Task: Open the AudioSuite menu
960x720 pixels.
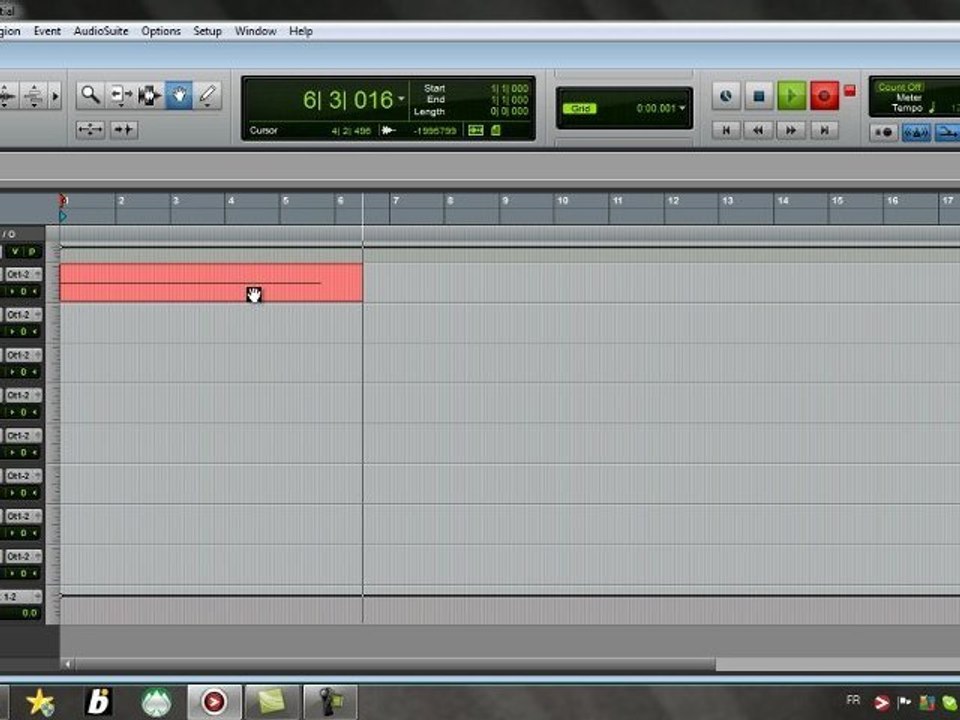Action: [101, 31]
